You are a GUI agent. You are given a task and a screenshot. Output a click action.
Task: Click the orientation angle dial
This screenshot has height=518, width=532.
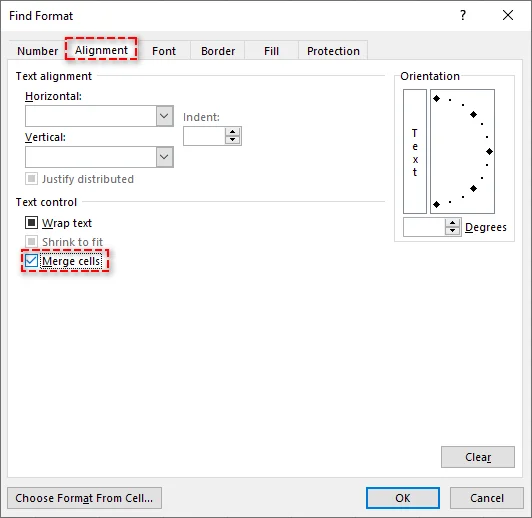tap(462, 151)
